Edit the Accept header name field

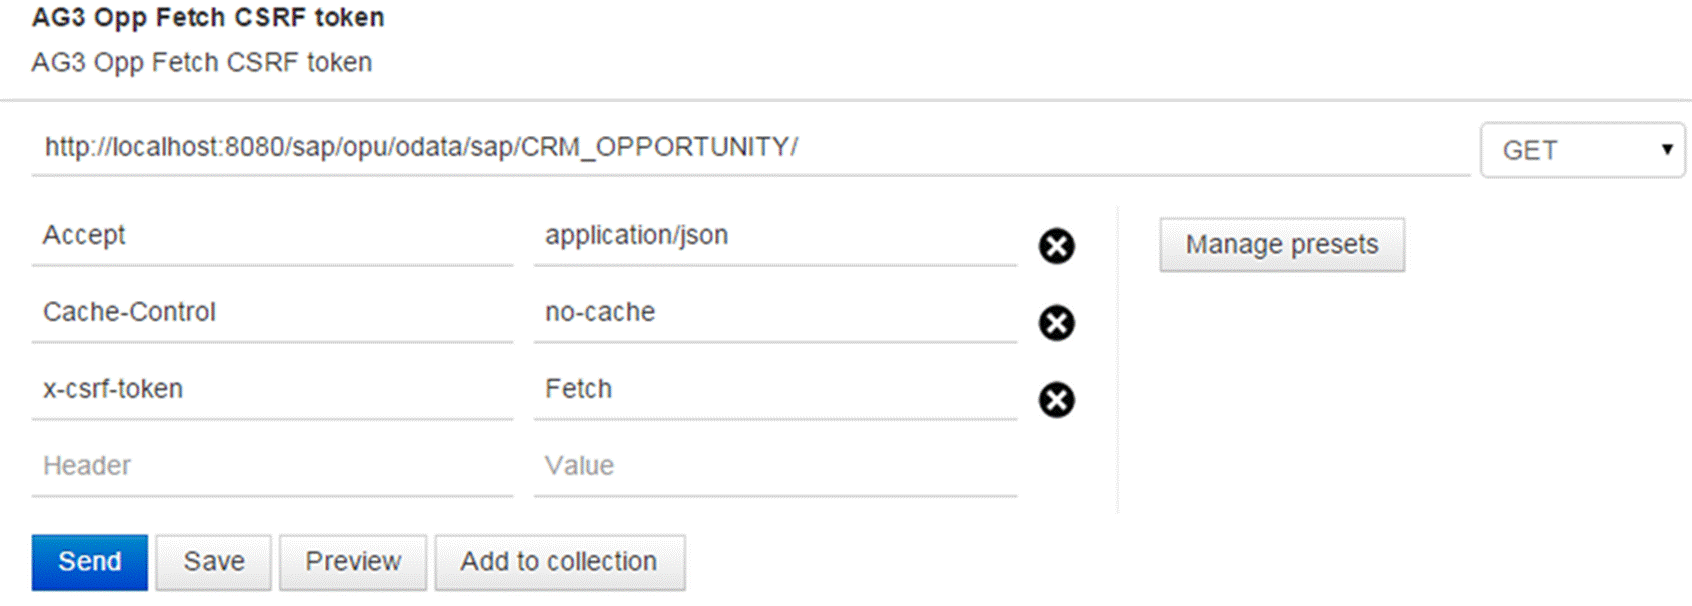tap(271, 236)
